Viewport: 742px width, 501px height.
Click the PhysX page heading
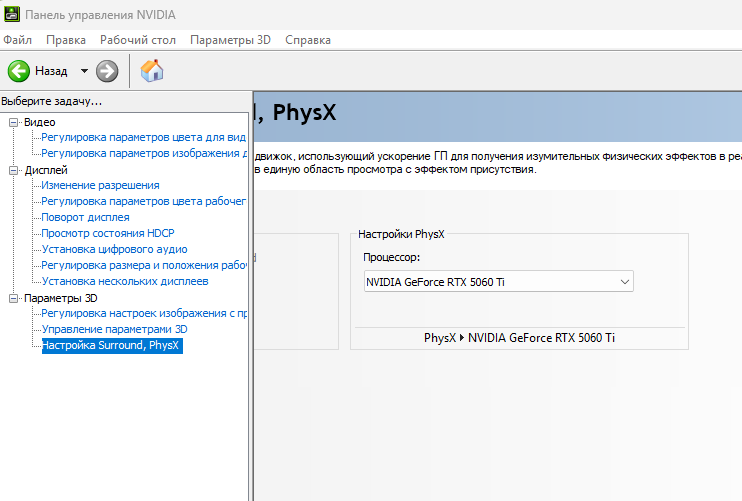click(295, 113)
